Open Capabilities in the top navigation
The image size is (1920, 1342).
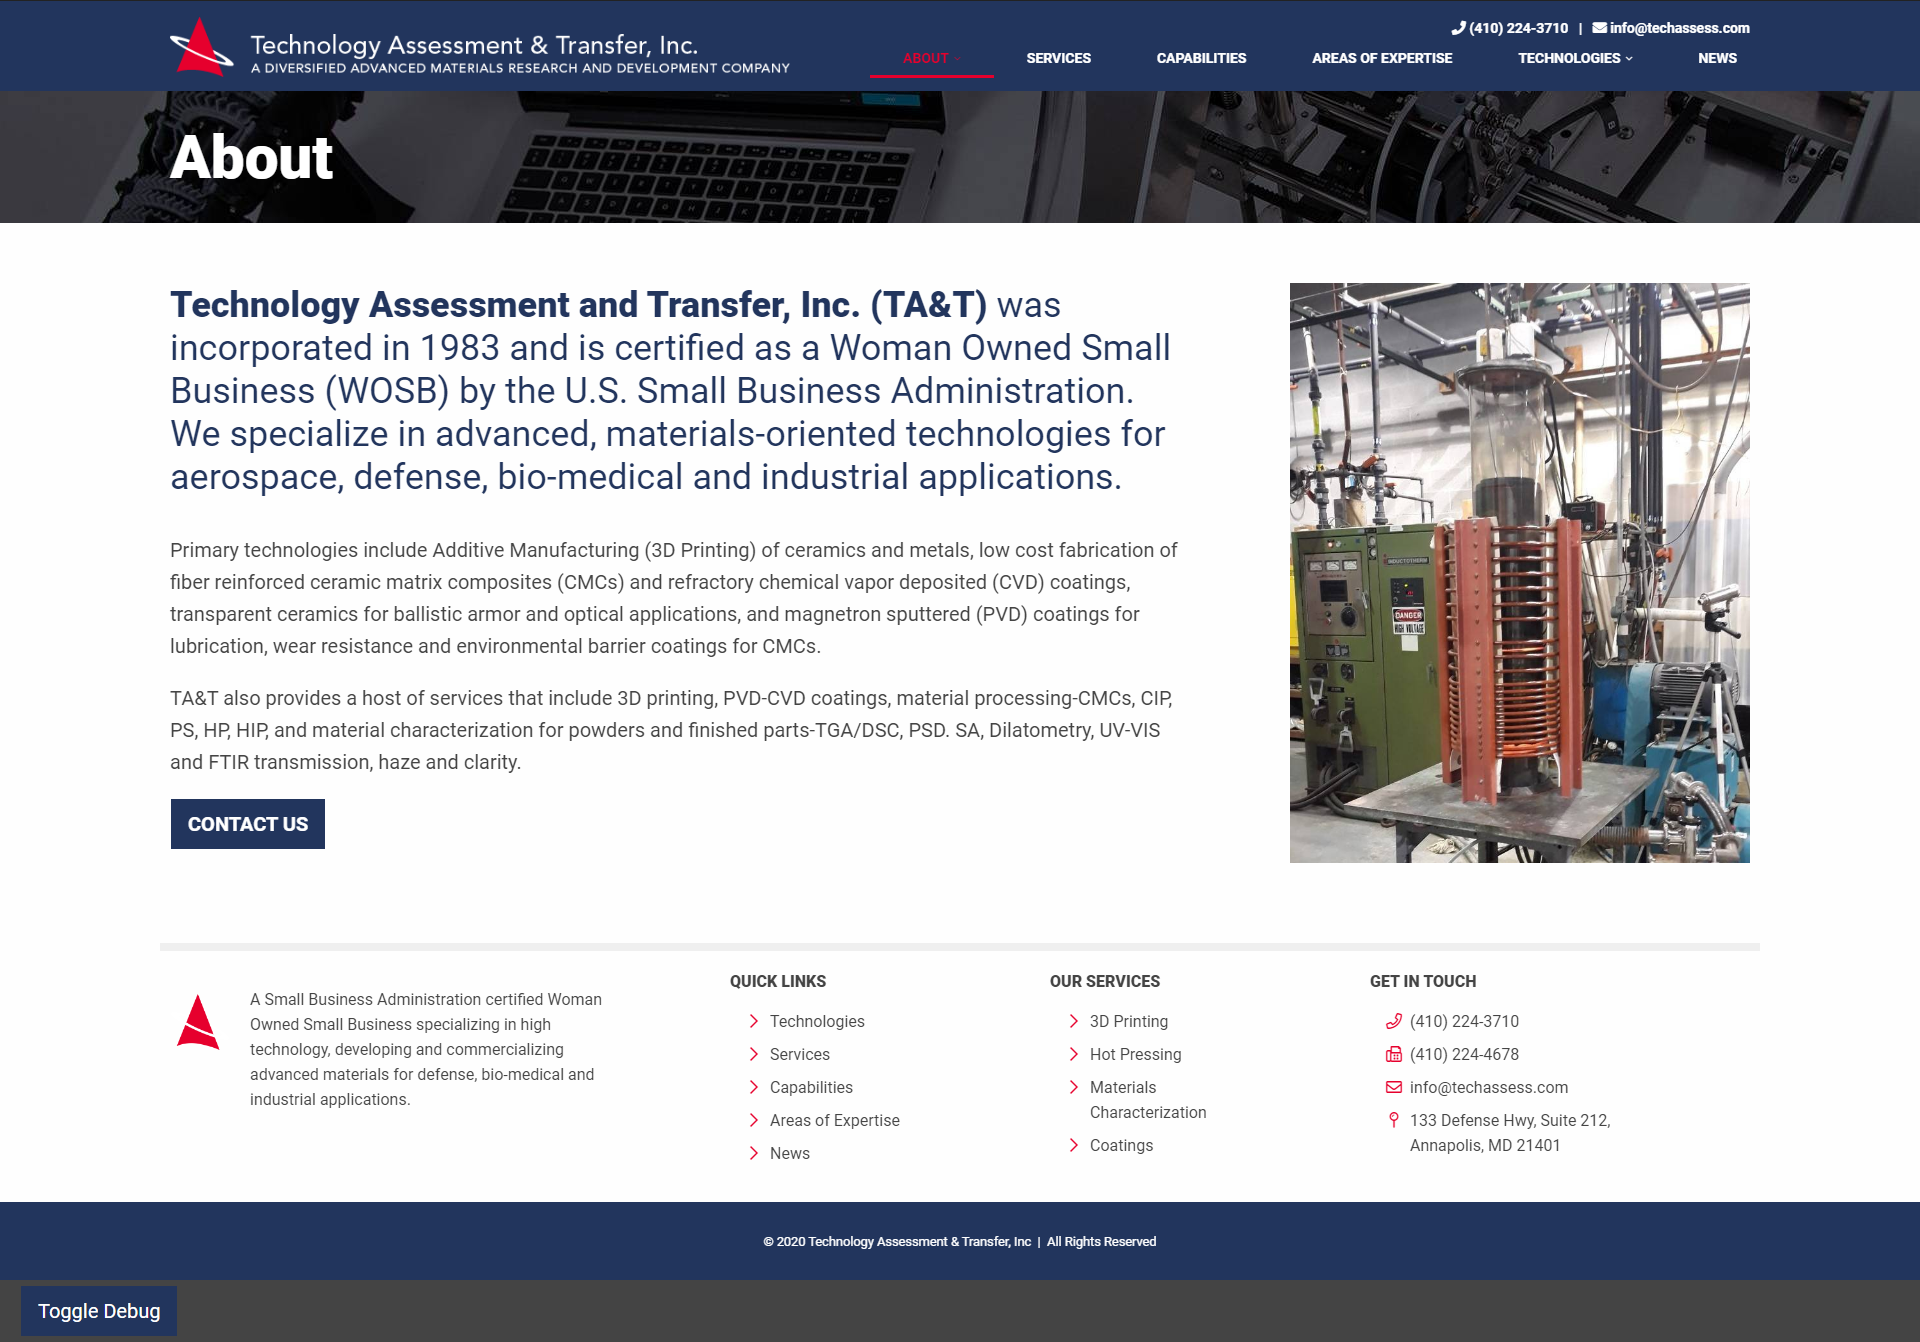1201,58
